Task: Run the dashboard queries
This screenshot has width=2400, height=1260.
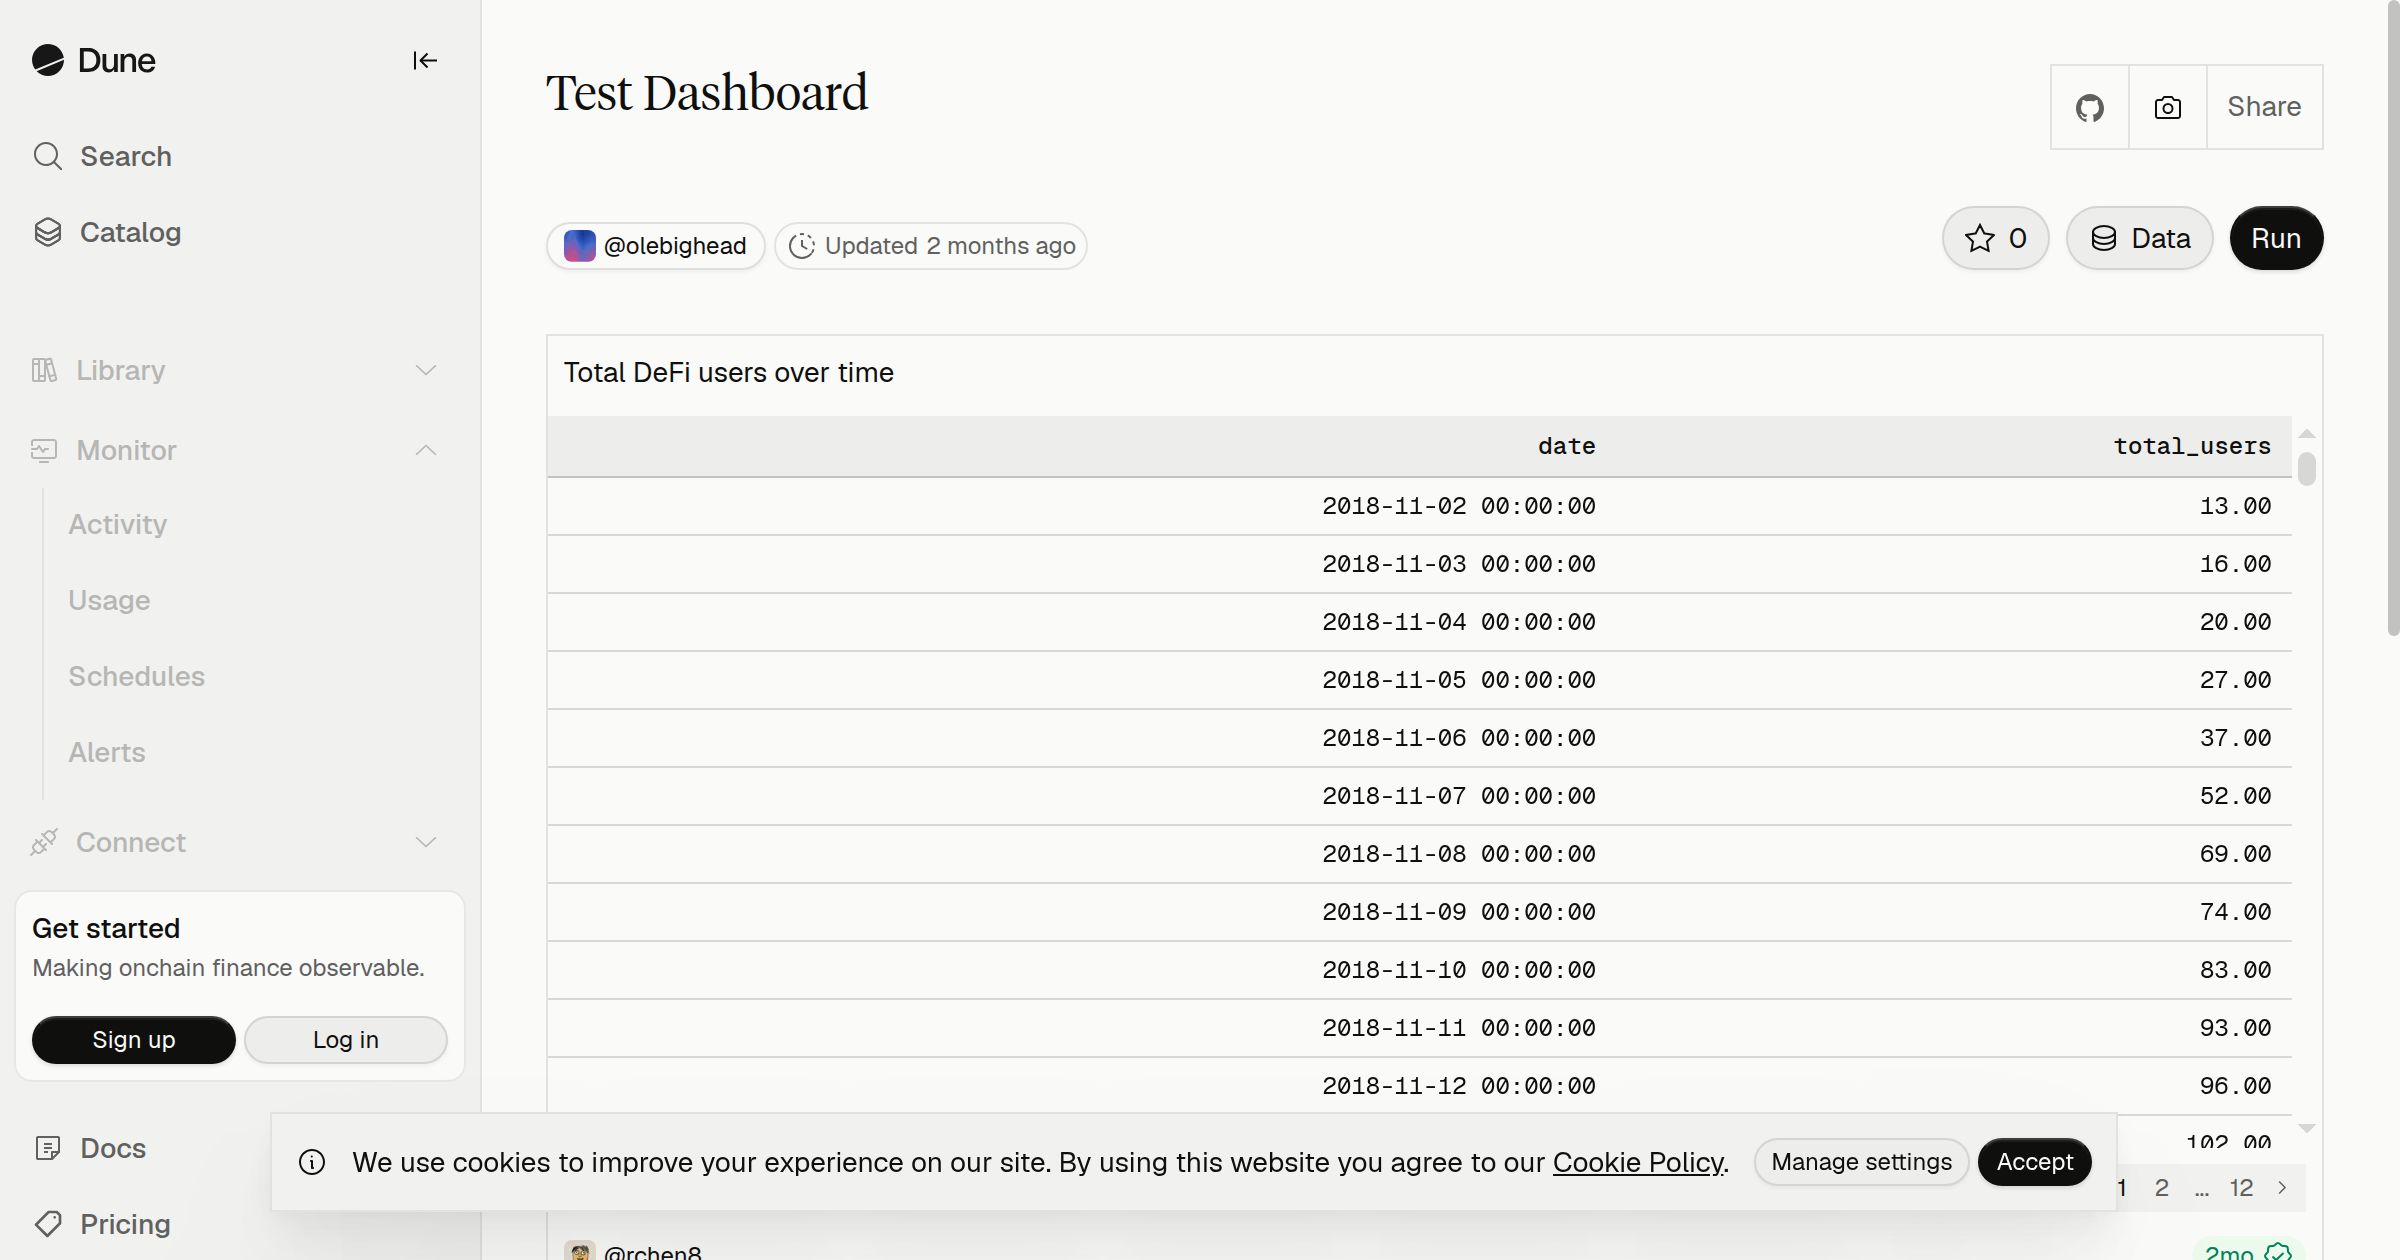Action: [2276, 238]
